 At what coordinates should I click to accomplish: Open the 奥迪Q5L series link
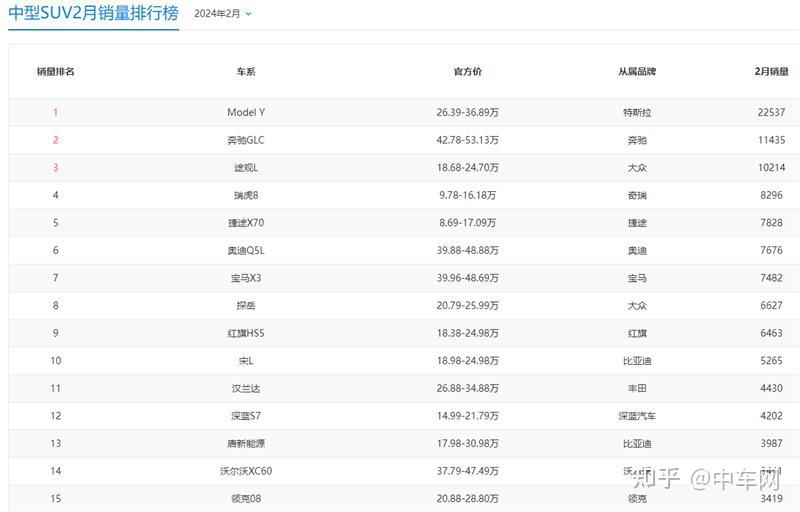246,250
